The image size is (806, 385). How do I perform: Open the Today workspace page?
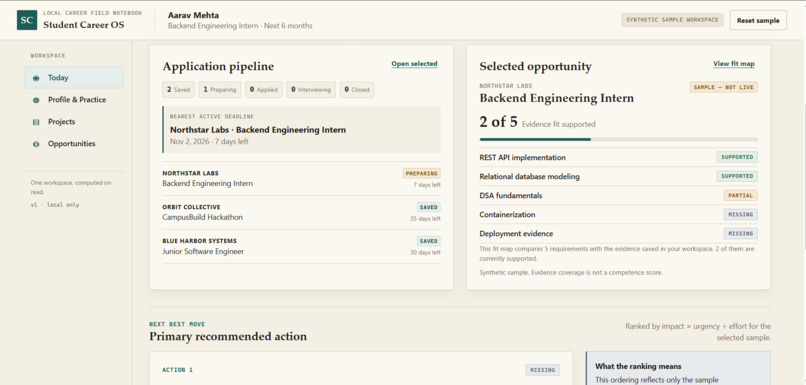pyautogui.click(x=74, y=78)
